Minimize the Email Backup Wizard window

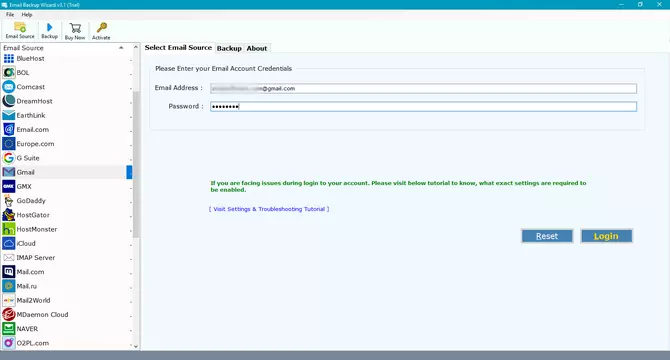(x=621, y=4)
